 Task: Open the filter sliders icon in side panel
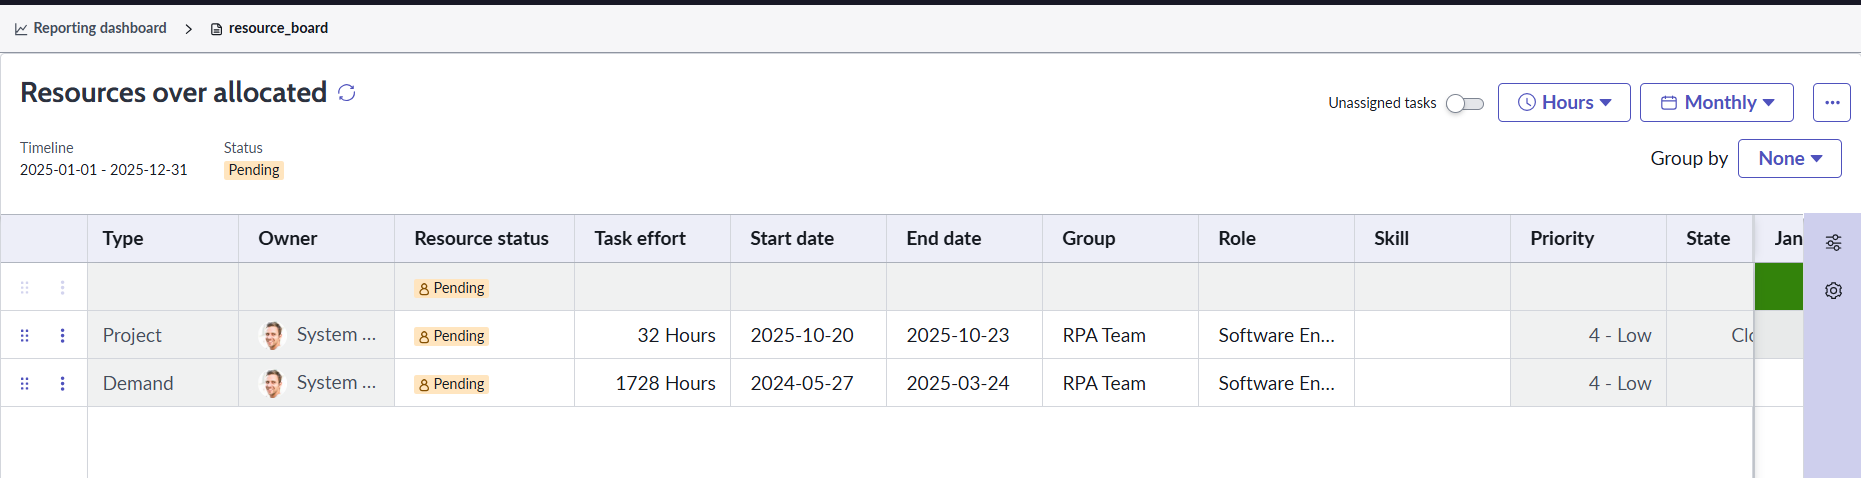(x=1833, y=243)
